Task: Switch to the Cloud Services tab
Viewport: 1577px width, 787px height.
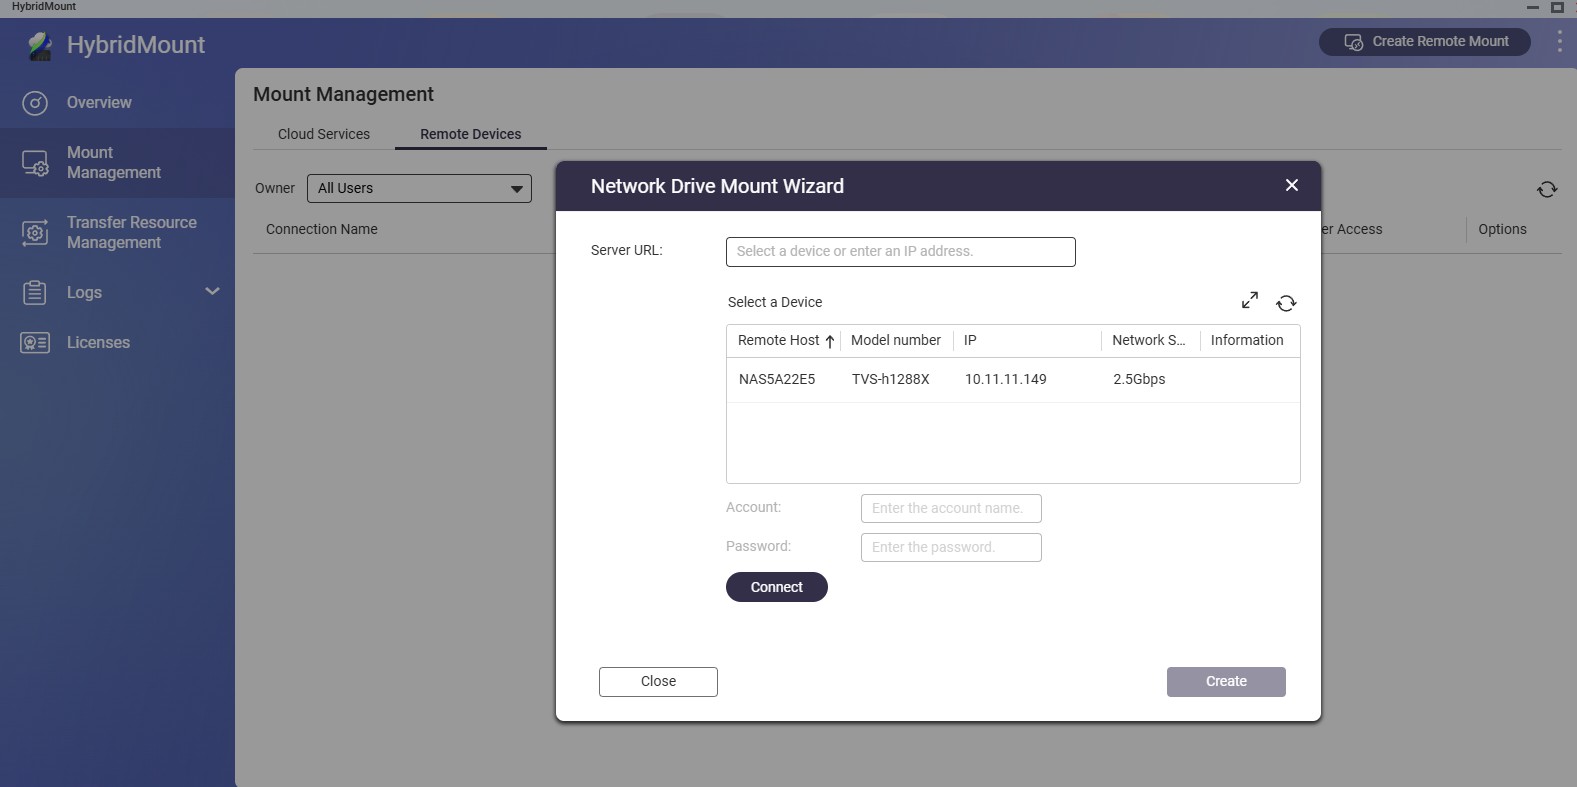Action: tap(323, 134)
